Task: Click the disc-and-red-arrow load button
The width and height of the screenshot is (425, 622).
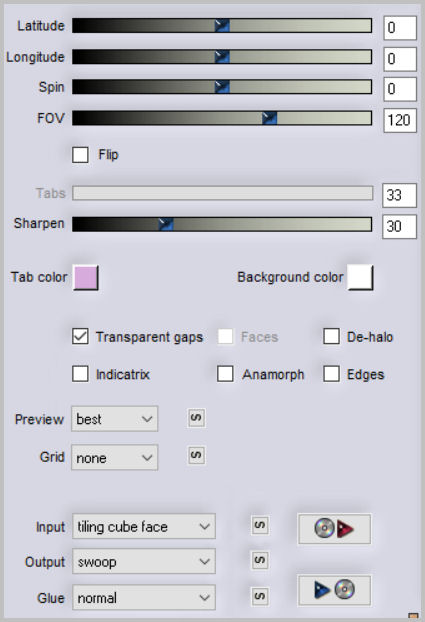Action: tap(334, 528)
